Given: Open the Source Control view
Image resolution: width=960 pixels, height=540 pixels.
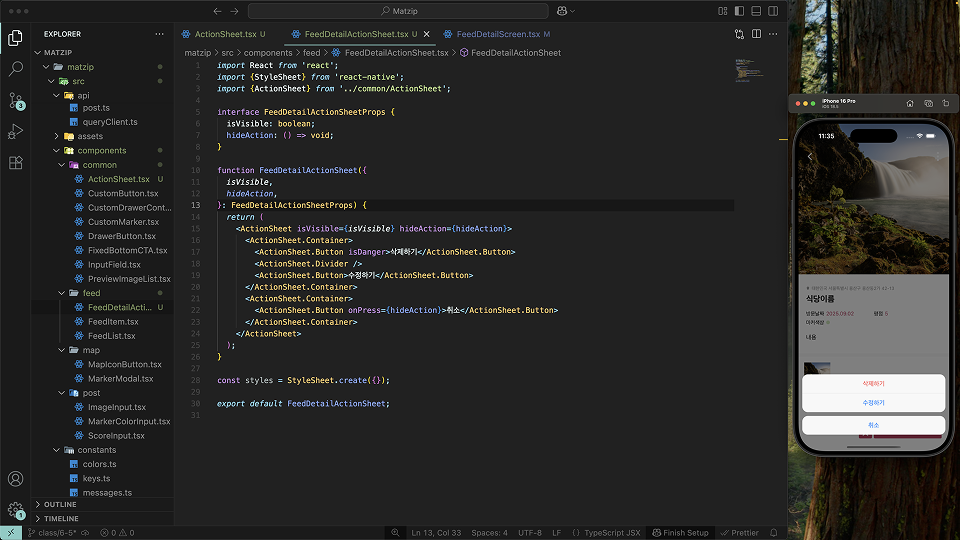Looking at the screenshot, I should [x=15, y=100].
